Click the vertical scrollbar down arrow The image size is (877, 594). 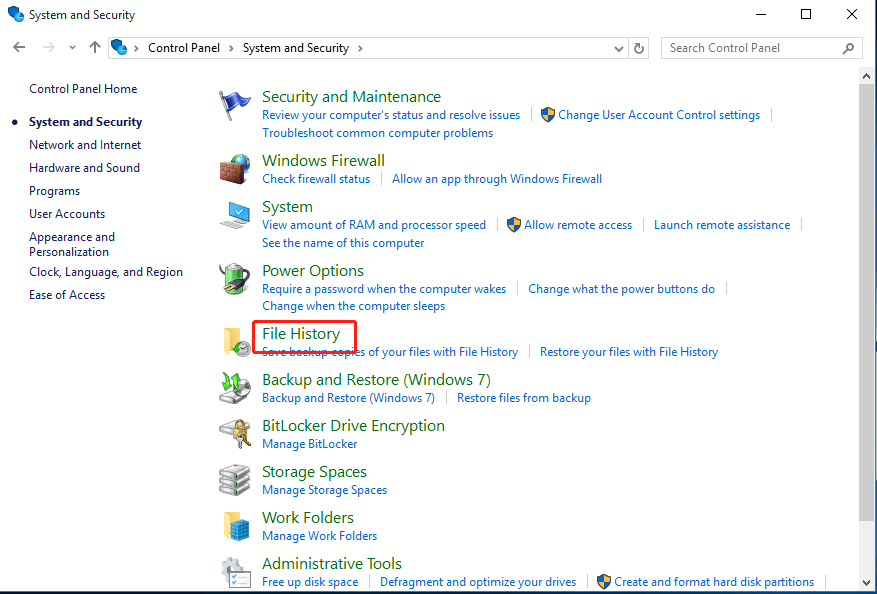pyautogui.click(x=867, y=582)
